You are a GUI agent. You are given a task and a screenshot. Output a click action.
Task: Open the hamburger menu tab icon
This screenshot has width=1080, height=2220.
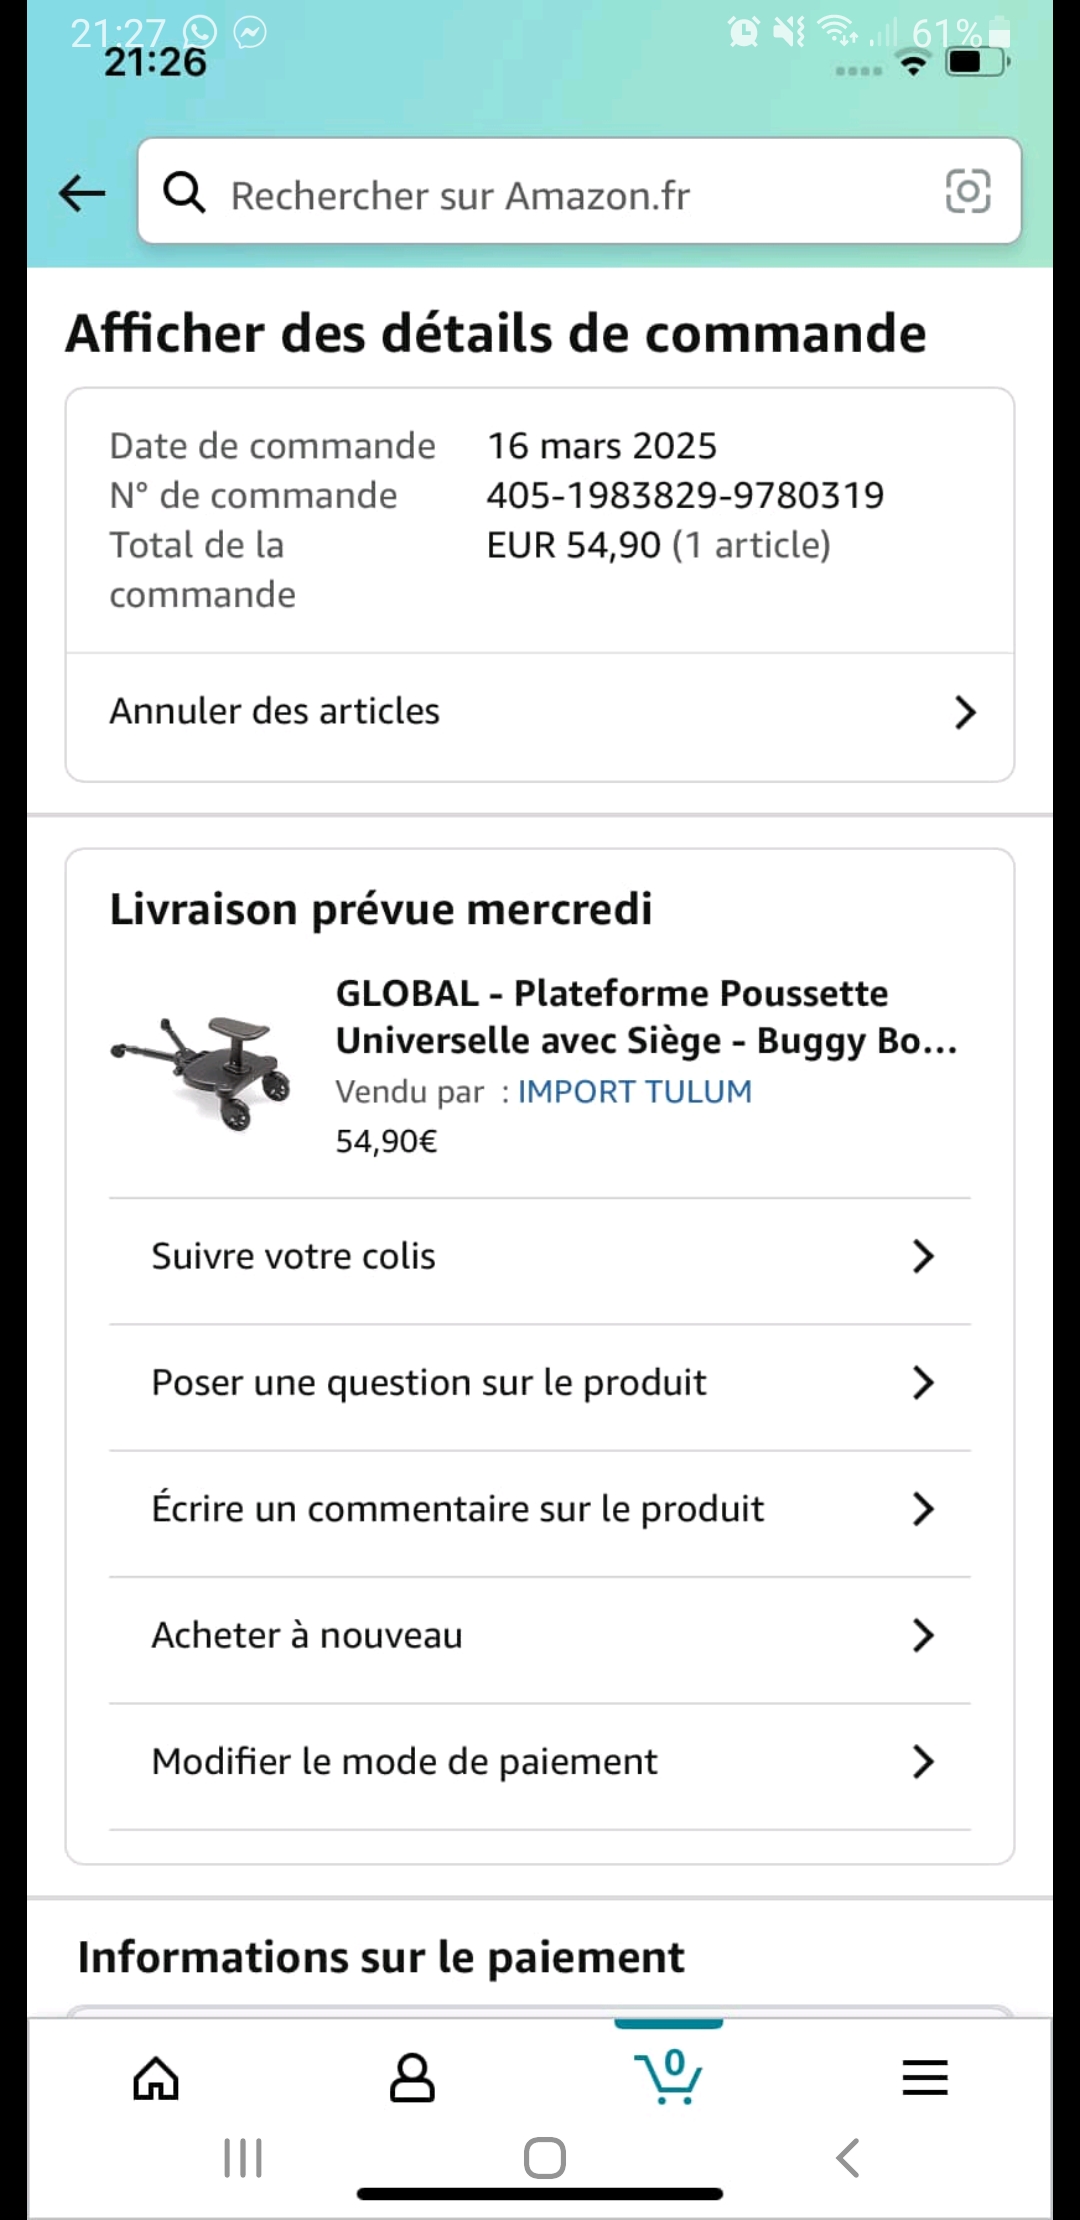tap(924, 2078)
